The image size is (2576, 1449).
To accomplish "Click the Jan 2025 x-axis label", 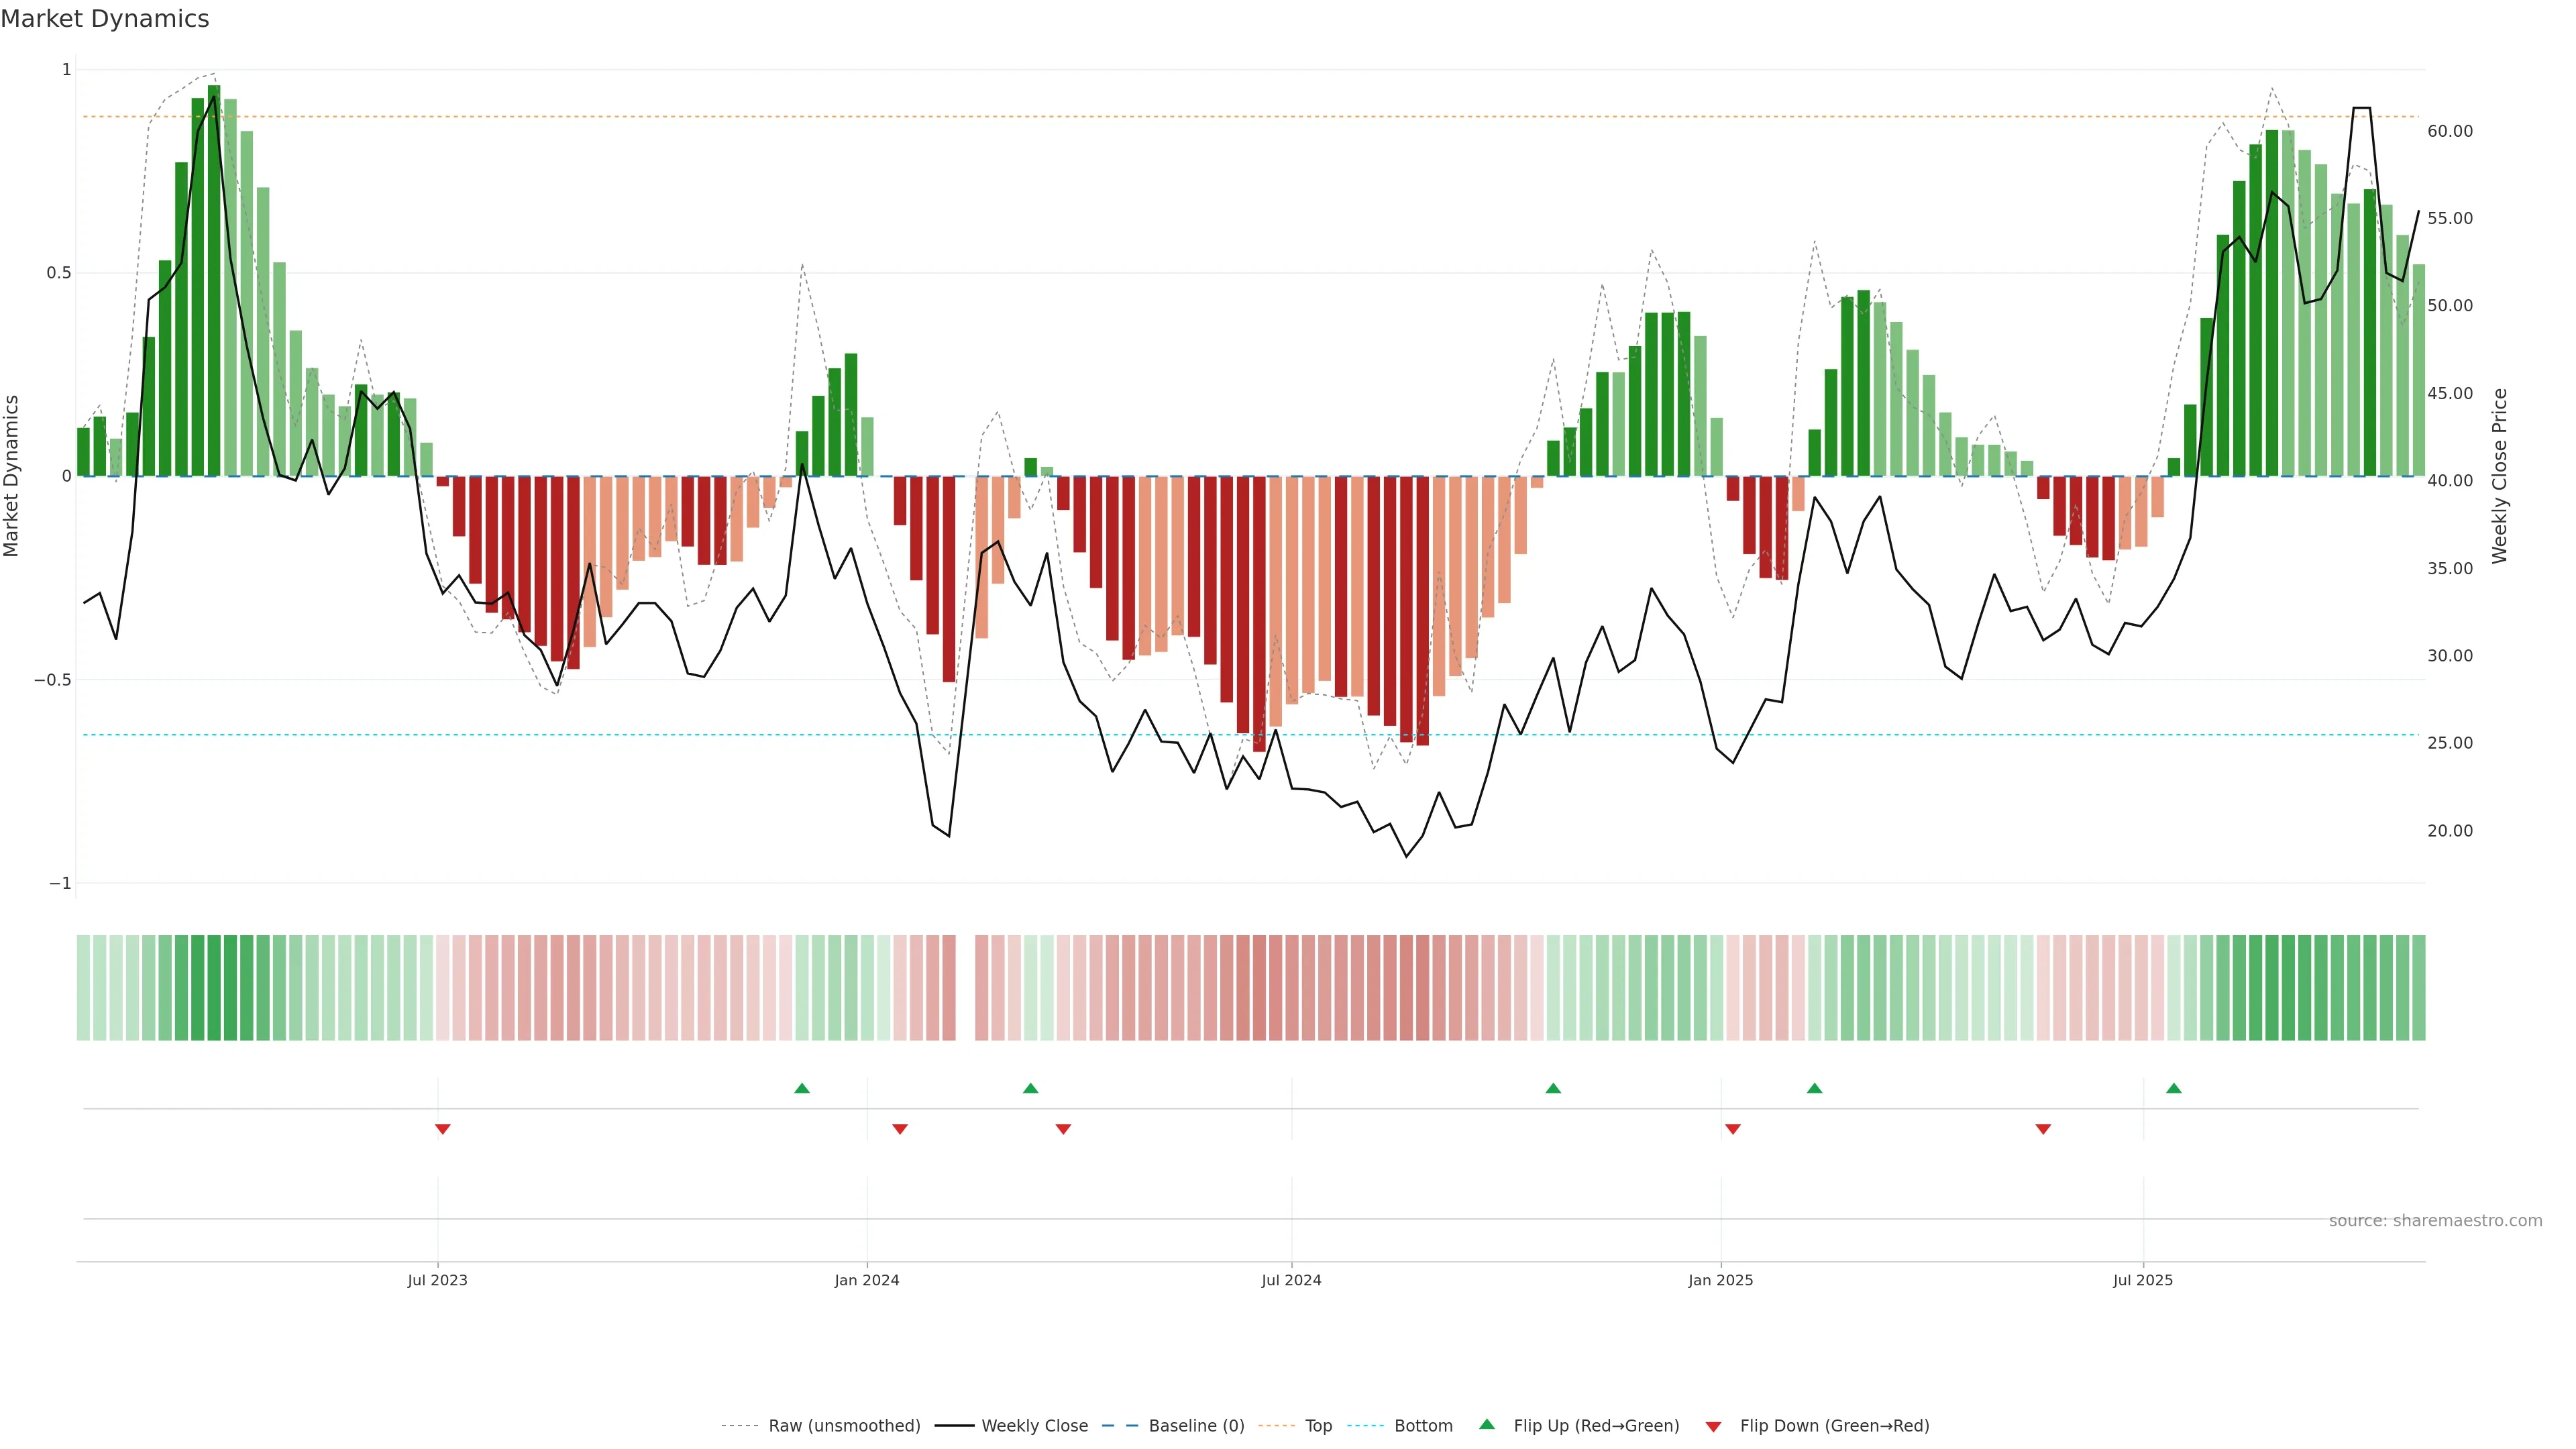I will point(1720,1280).
